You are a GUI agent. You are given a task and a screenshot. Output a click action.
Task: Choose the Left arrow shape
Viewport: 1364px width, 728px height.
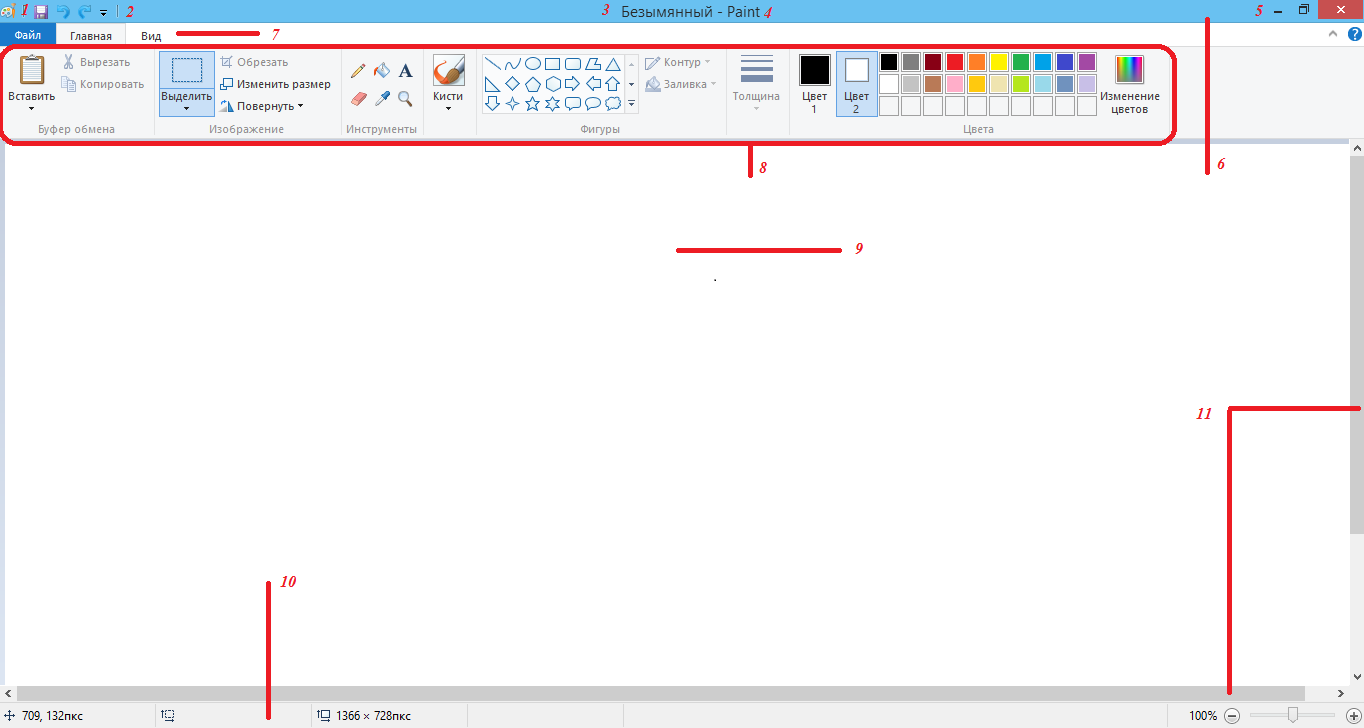(x=593, y=84)
